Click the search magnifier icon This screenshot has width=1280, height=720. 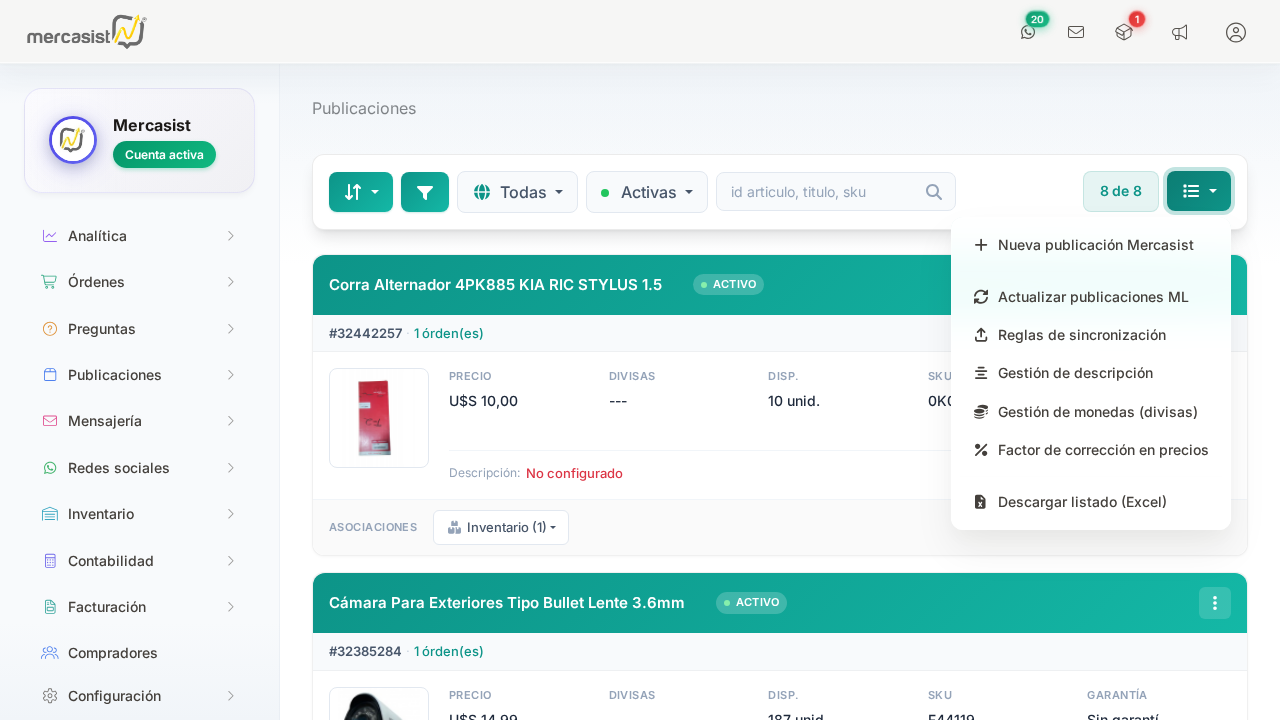(x=934, y=192)
